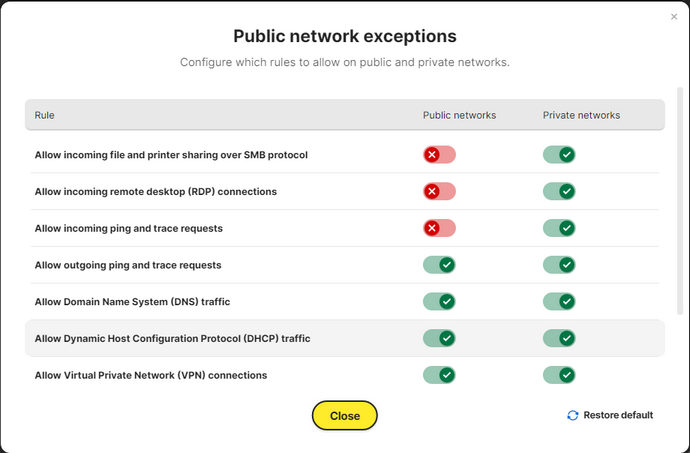Disable VPN connections on private networks
This screenshot has width=690, height=453.
pyautogui.click(x=559, y=375)
